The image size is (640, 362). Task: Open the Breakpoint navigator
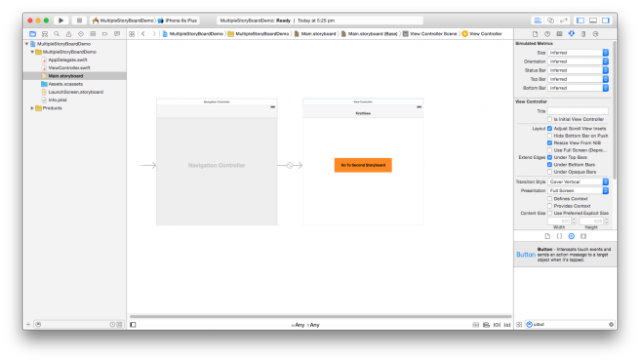[x=105, y=34]
